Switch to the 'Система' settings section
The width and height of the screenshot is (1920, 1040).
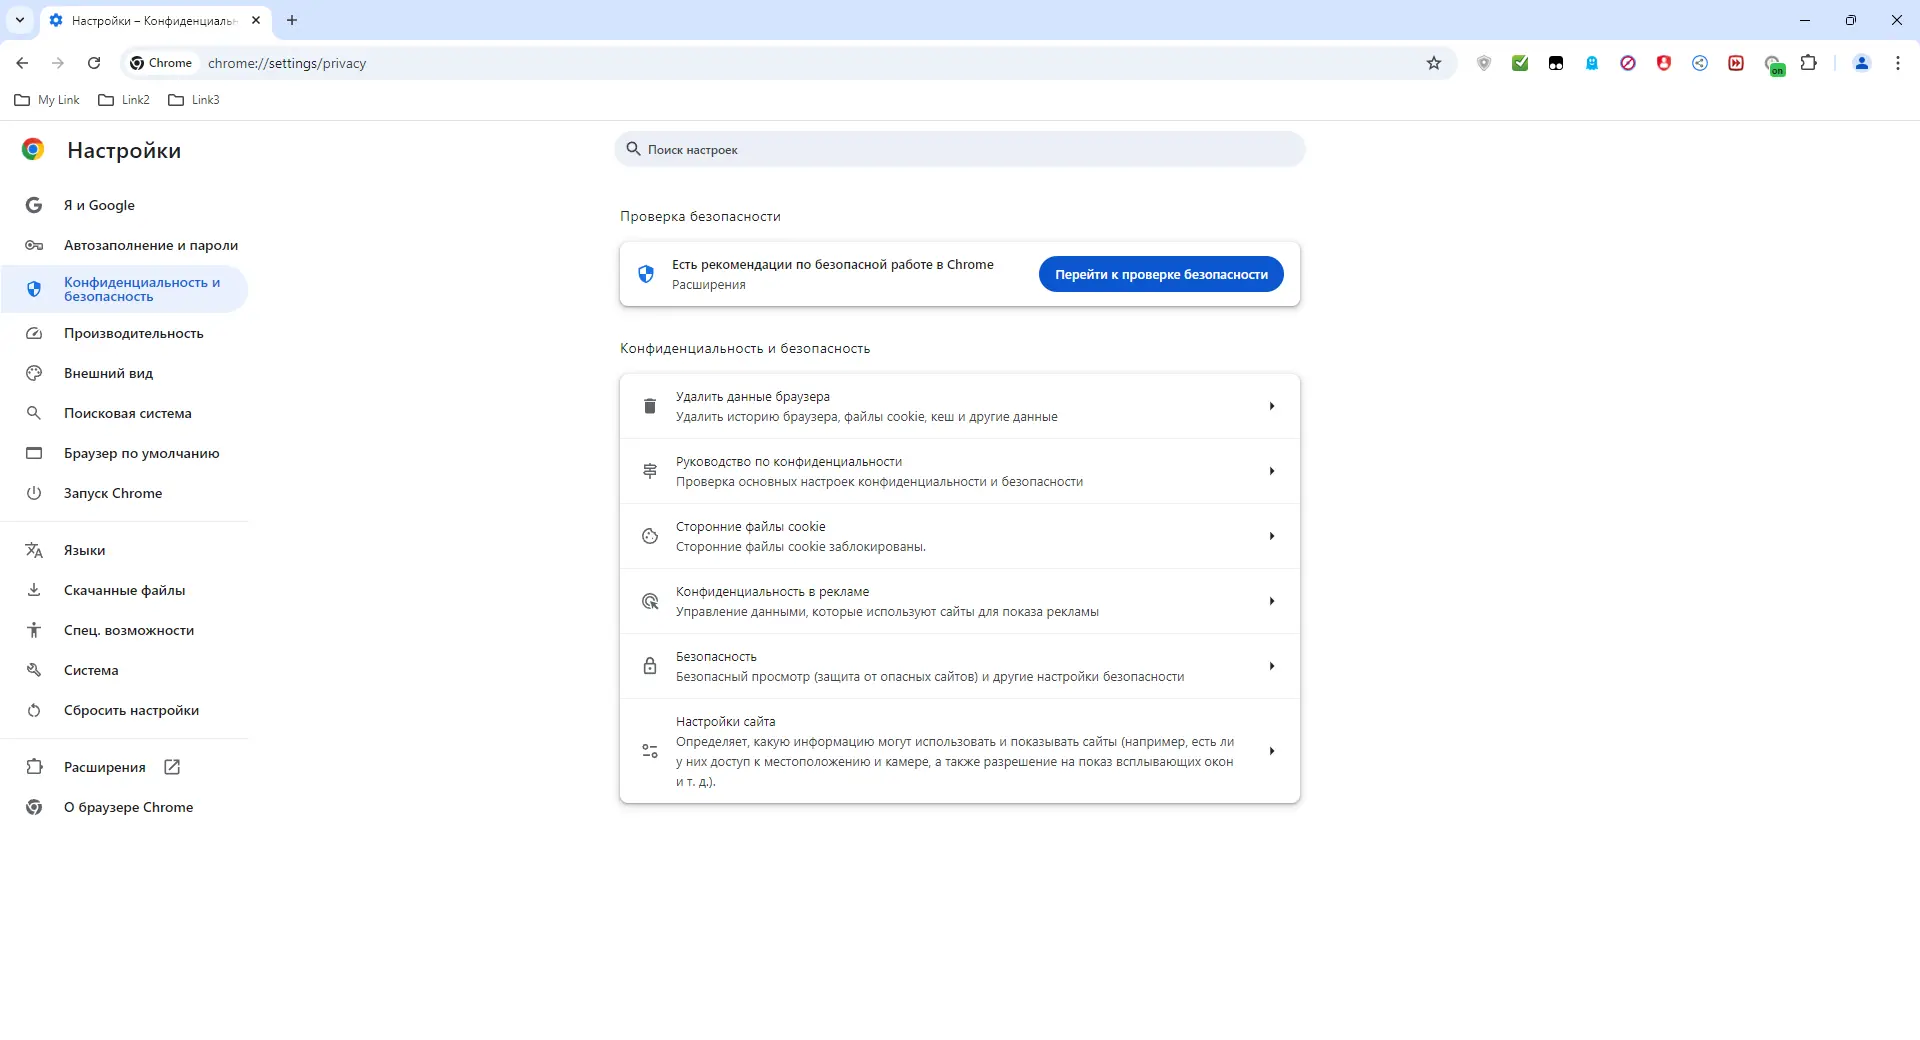[x=90, y=670]
